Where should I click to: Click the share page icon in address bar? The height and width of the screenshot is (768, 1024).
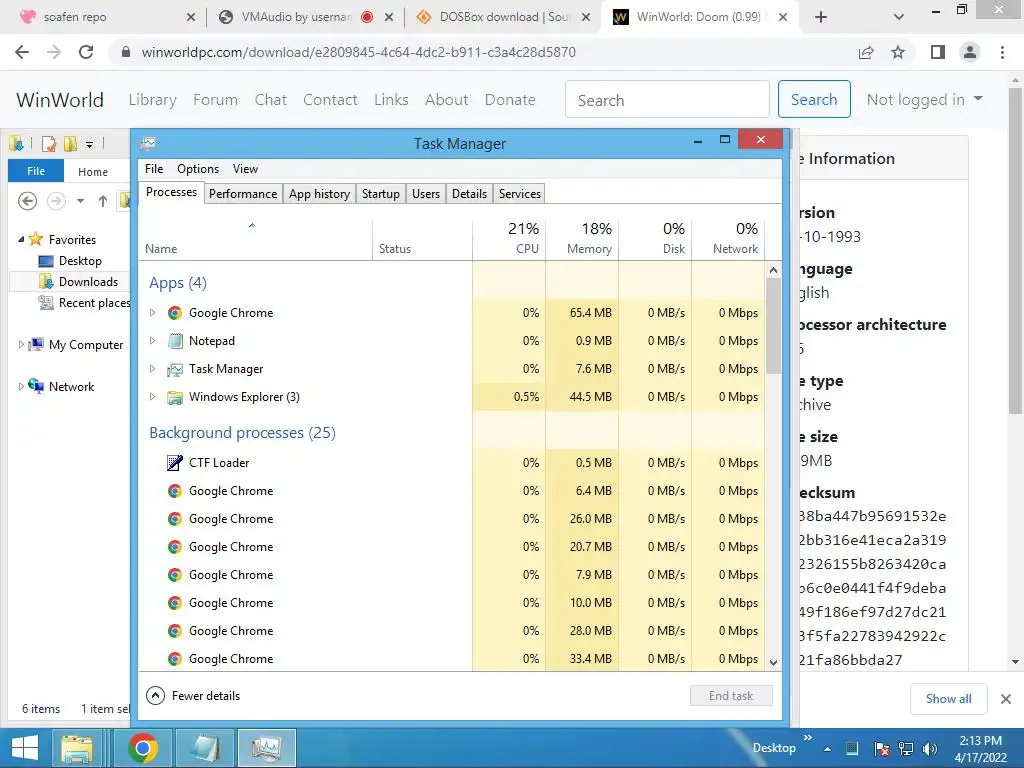click(866, 52)
